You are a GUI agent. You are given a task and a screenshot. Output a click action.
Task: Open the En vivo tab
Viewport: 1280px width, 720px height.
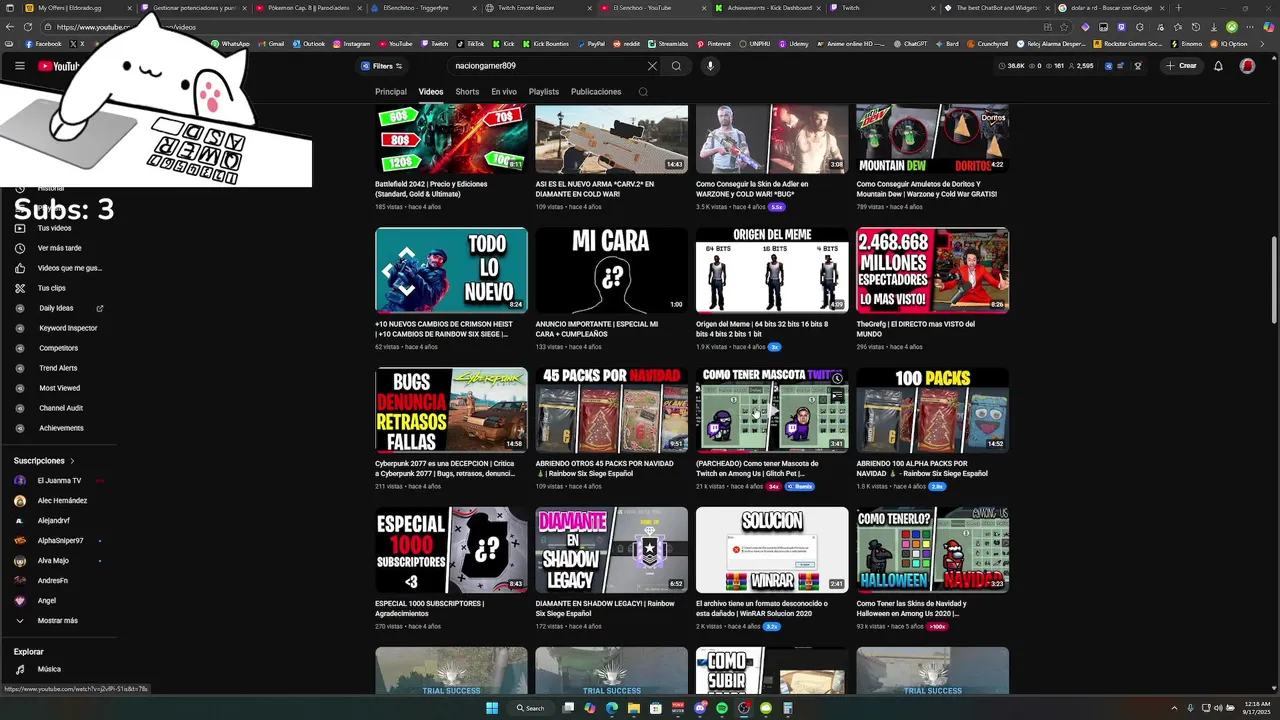(504, 92)
